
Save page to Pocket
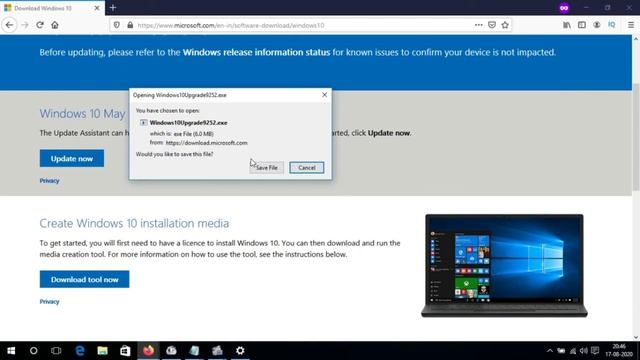click(x=492, y=25)
